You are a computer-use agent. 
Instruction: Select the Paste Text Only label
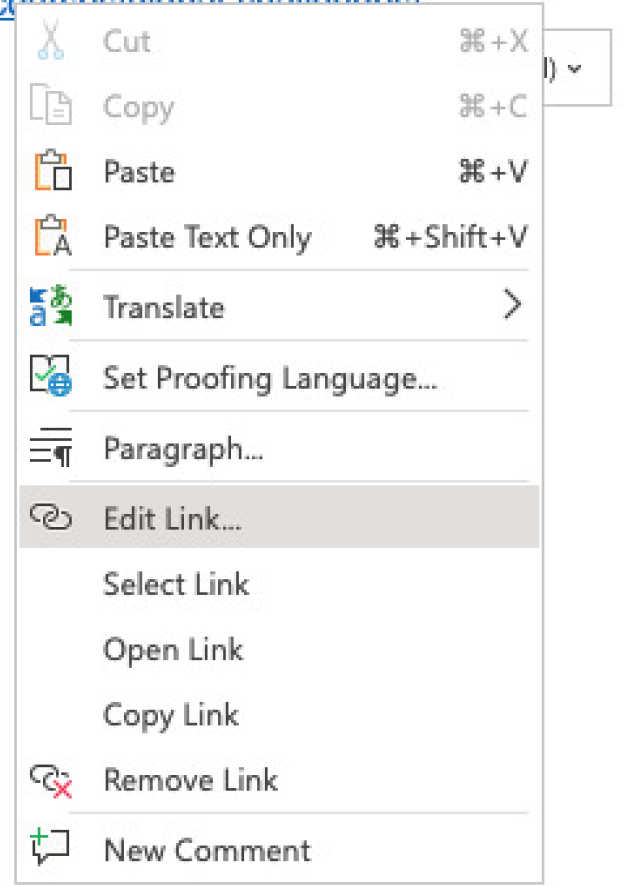[207, 238]
